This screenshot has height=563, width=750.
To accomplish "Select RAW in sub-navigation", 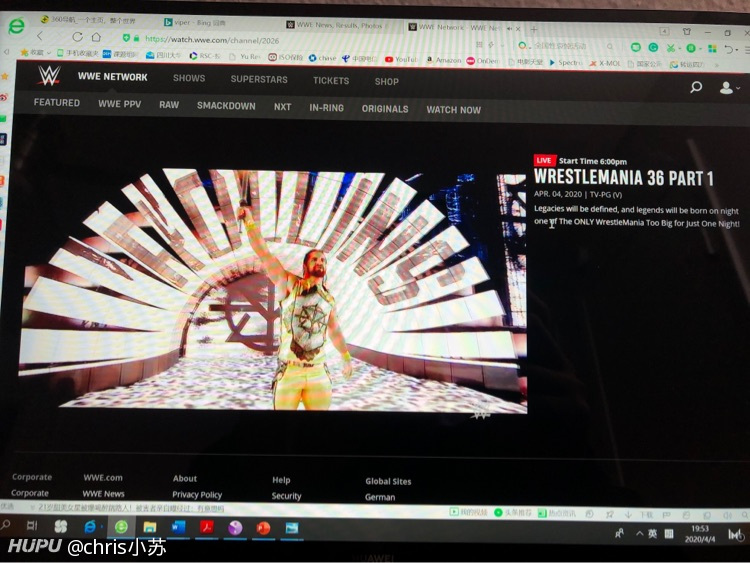I will pos(169,105).
